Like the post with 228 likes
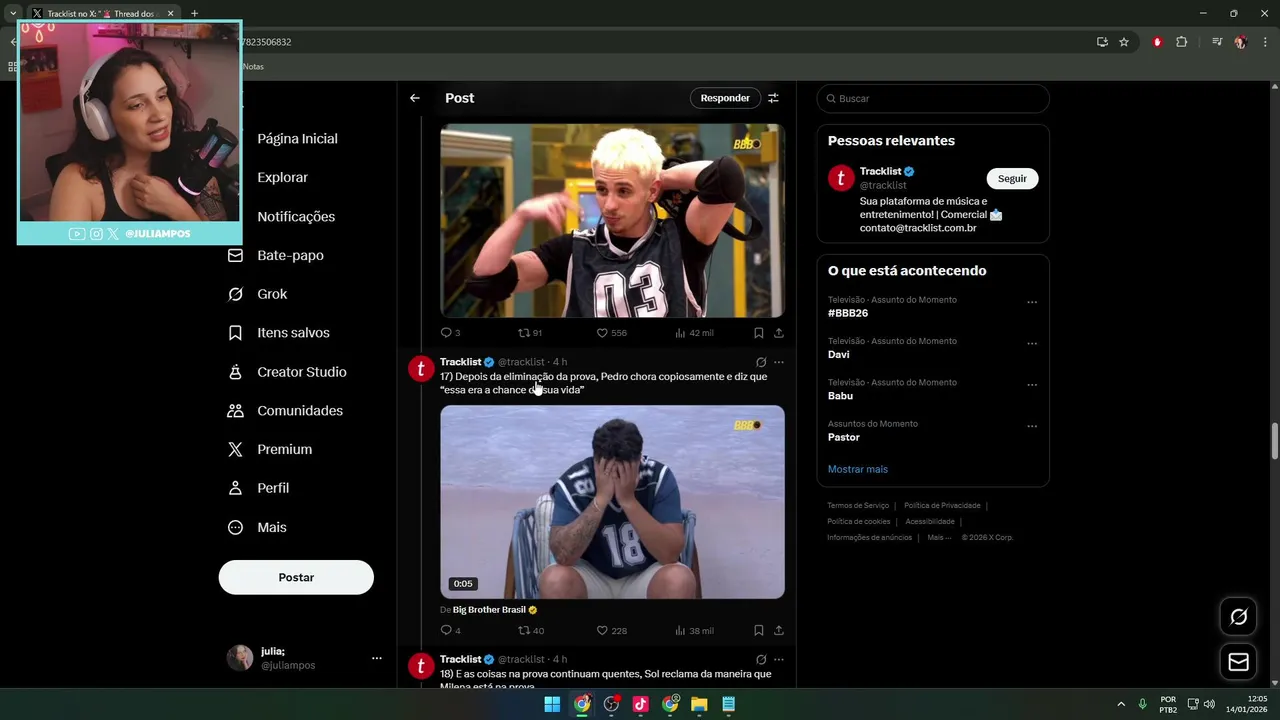Viewport: 1280px width, 720px height. click(611, 631)
